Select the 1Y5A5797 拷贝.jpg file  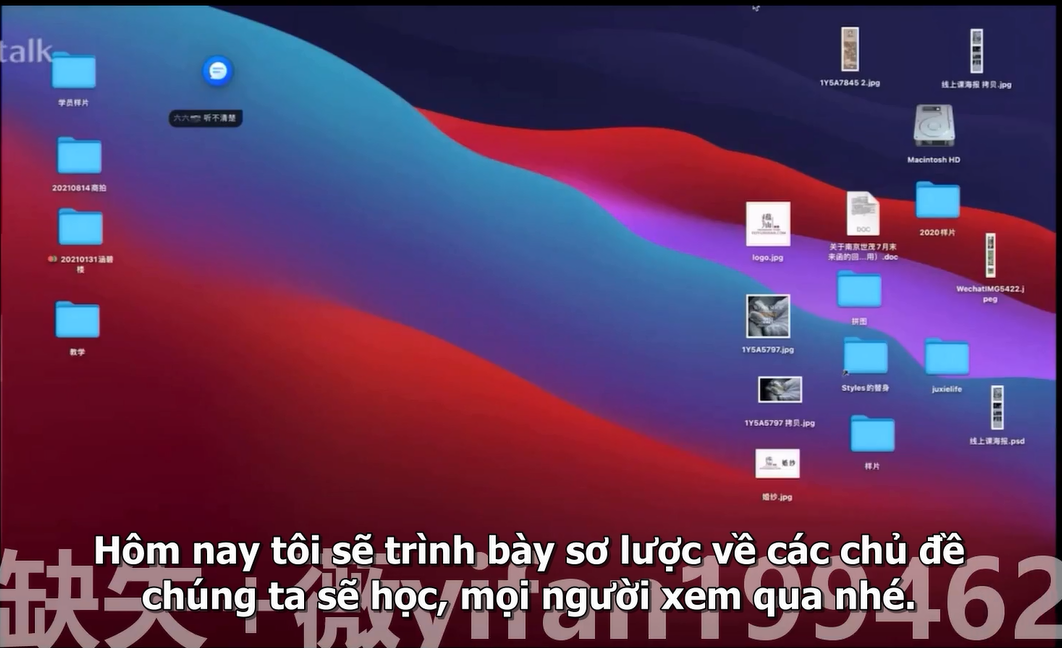click(779, 390)
